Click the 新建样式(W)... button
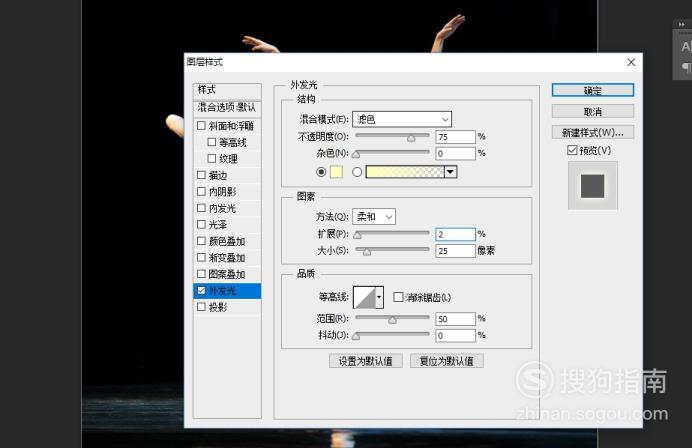 (593, 132)
